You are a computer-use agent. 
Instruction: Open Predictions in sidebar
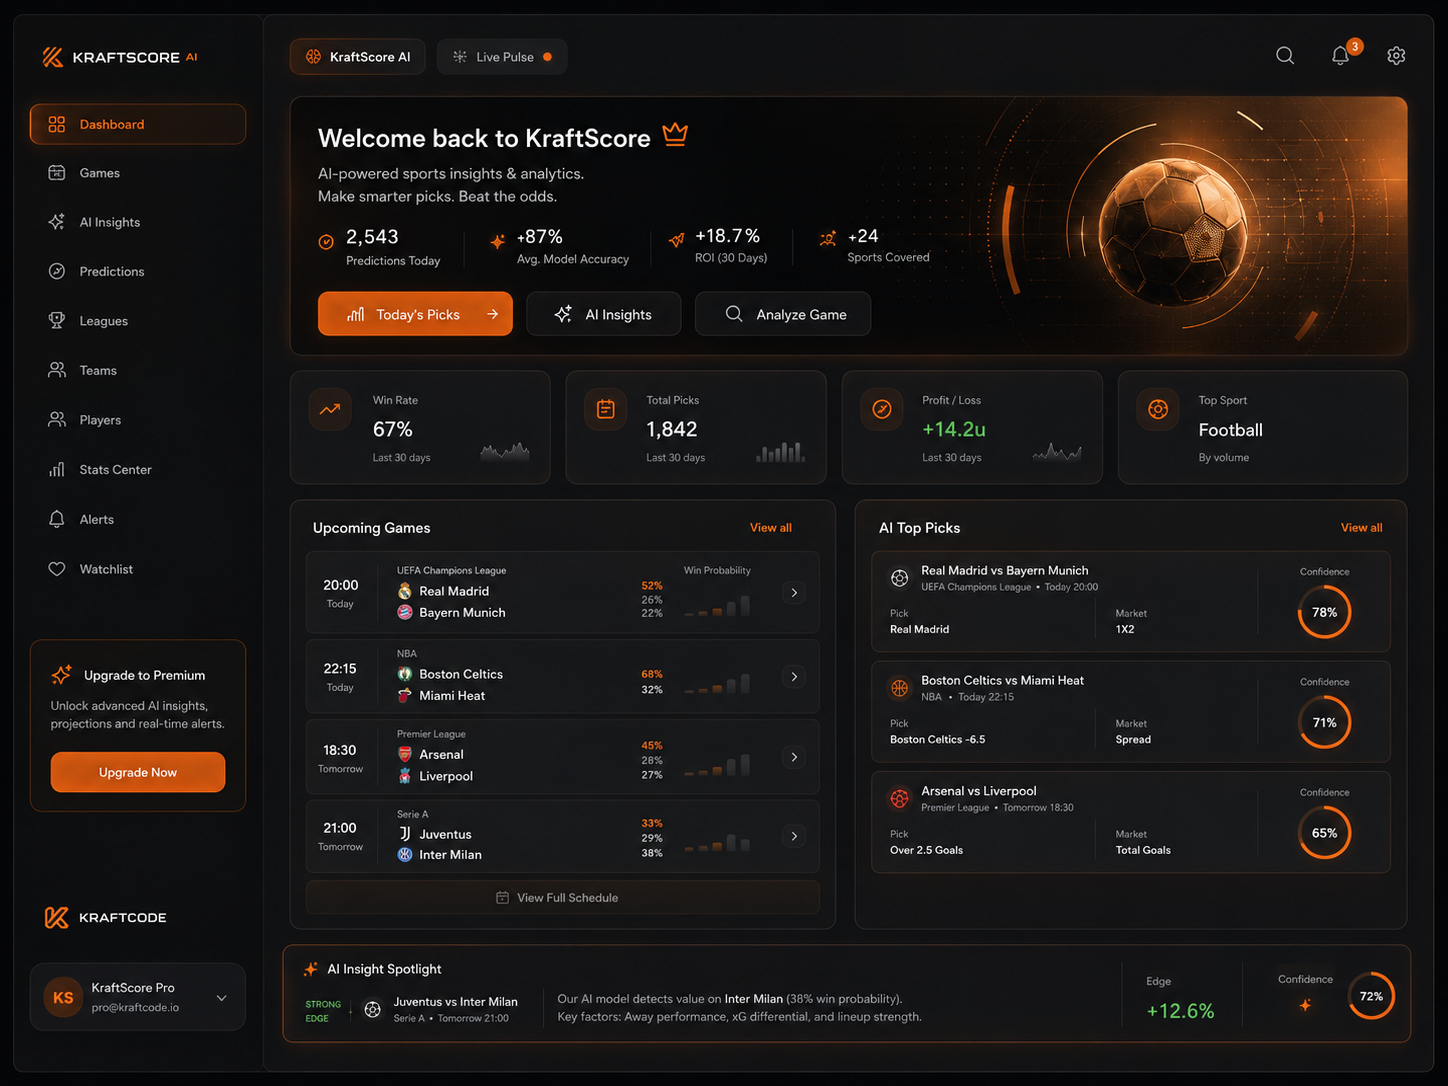(x=138, y=271)
